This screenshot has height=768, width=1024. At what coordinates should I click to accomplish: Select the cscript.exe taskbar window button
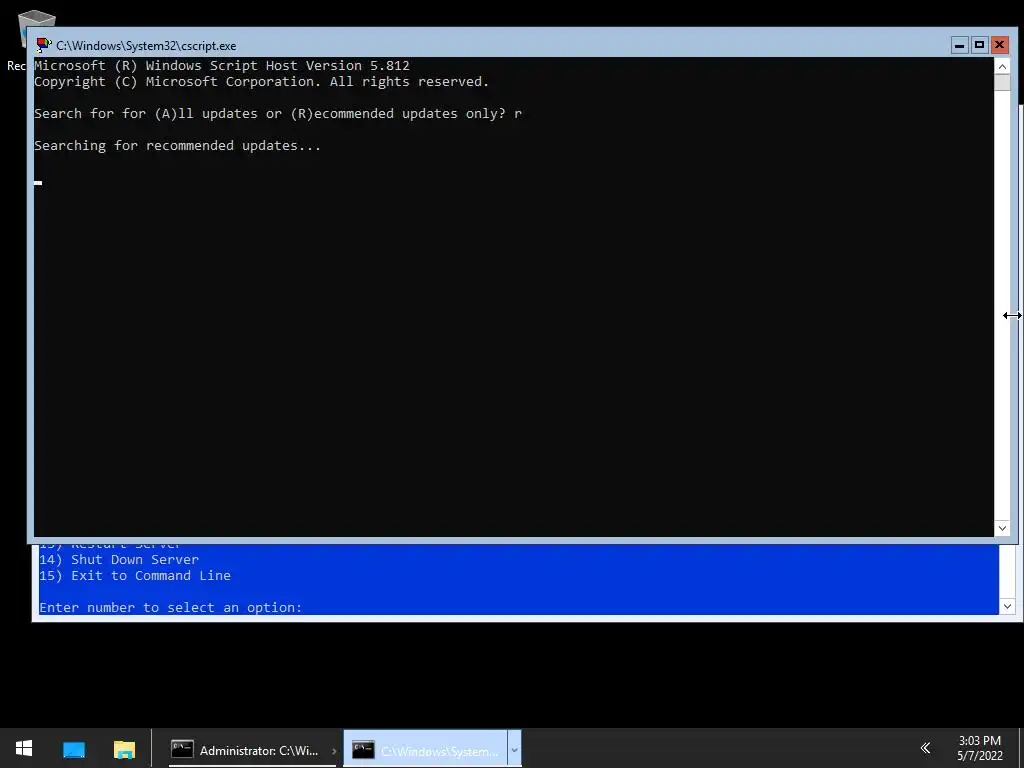click(426, 748)
